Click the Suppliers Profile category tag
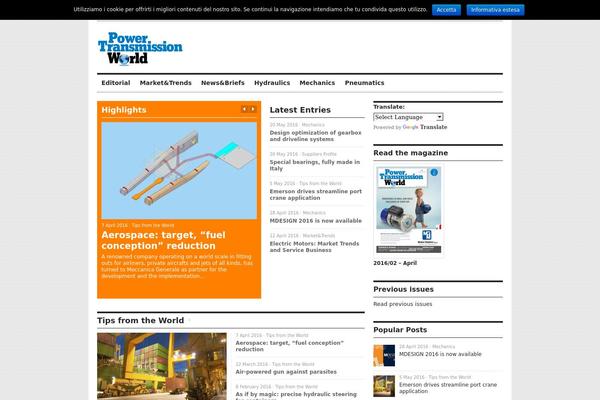This screenshot has width=600, height=400. pos(319,154)
